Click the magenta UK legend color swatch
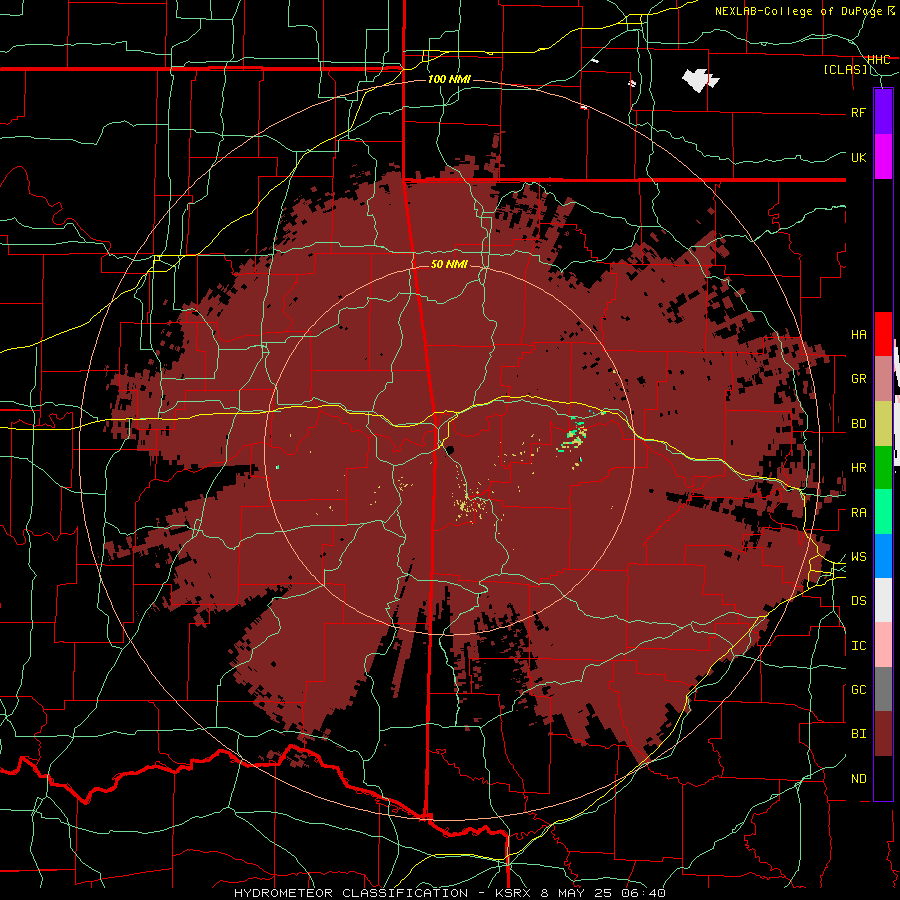 883,157
